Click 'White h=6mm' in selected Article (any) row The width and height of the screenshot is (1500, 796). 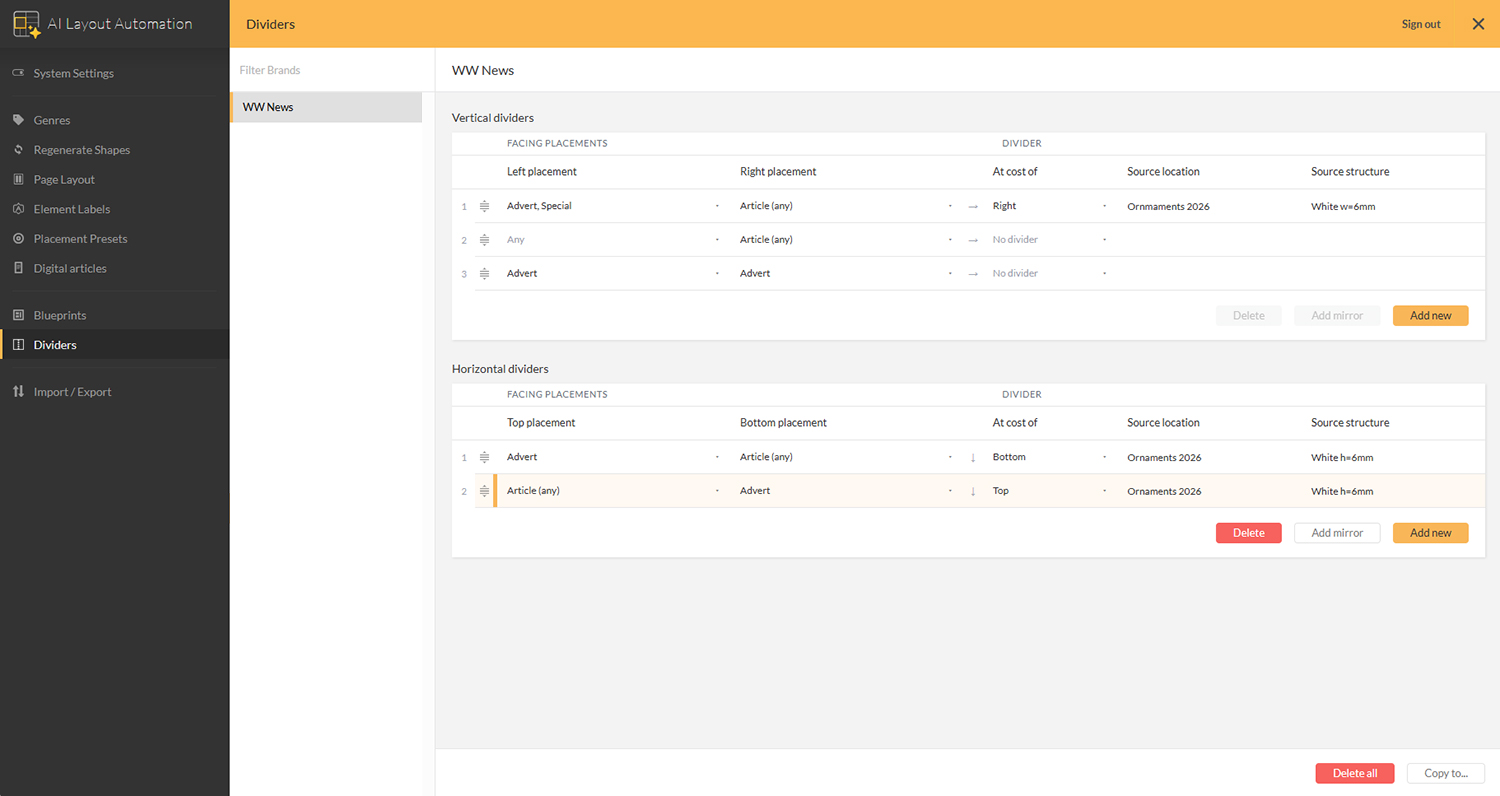pyautogui.click(x=1342, y=492)
